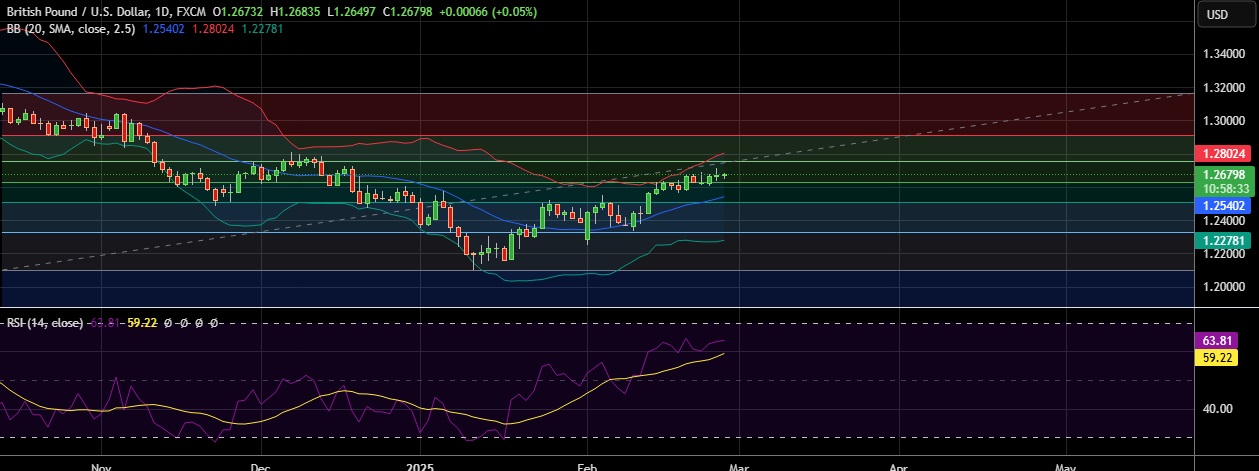Click the 1.22000 price scale level
Image resolution: width=1259 pixels, height=471 pixels.
click(x=1224, y=255)
